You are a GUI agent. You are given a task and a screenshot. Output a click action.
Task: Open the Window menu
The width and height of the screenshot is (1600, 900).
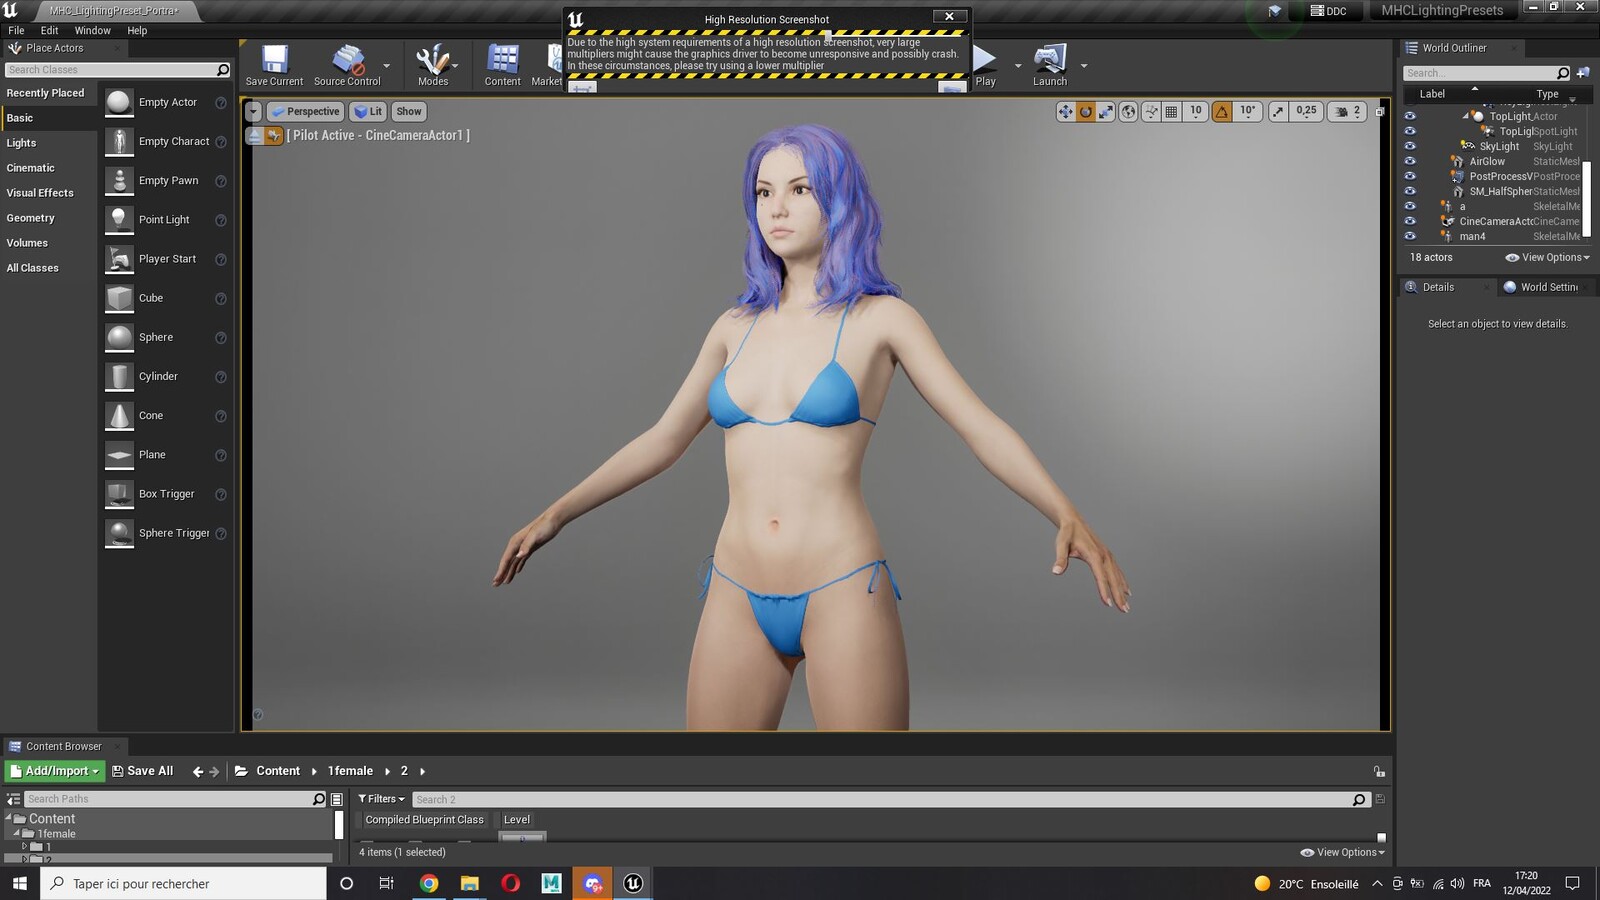[92, 31]
